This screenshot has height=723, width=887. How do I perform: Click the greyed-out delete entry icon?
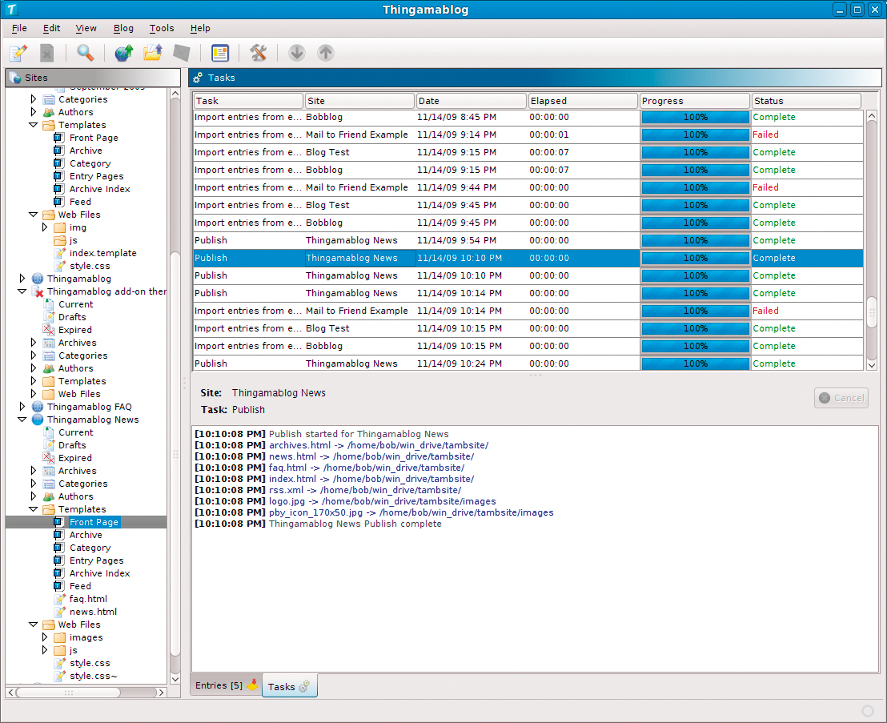tap(47, 53)
